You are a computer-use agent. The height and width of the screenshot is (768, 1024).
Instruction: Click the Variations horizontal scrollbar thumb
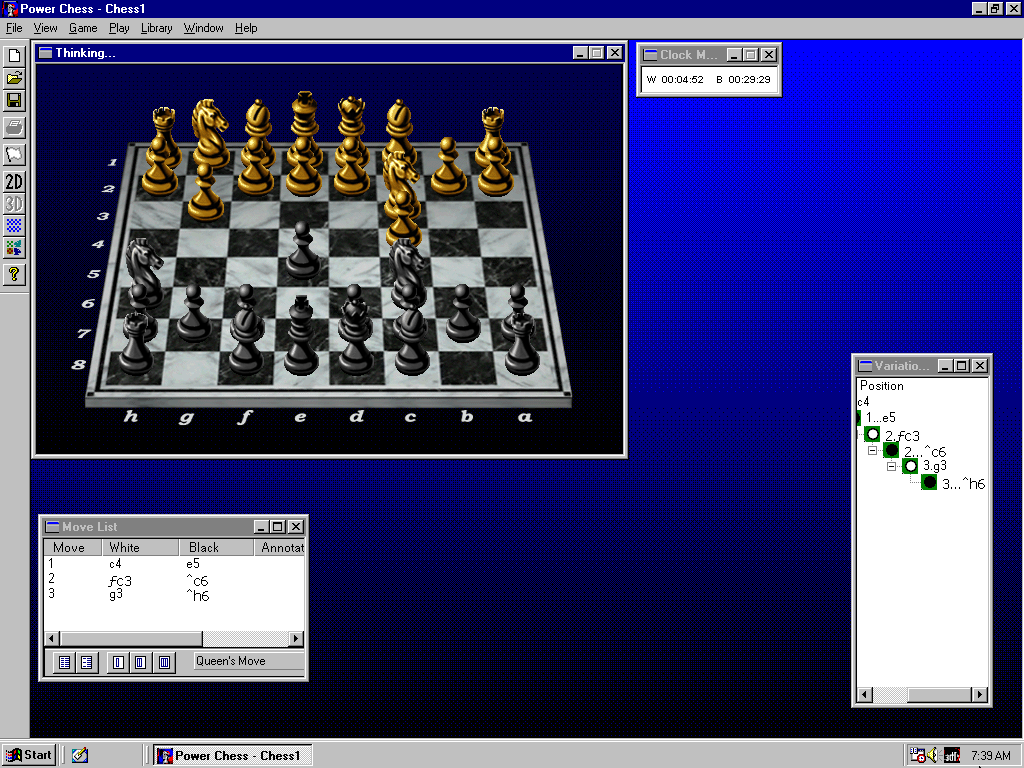coord(939,694)
